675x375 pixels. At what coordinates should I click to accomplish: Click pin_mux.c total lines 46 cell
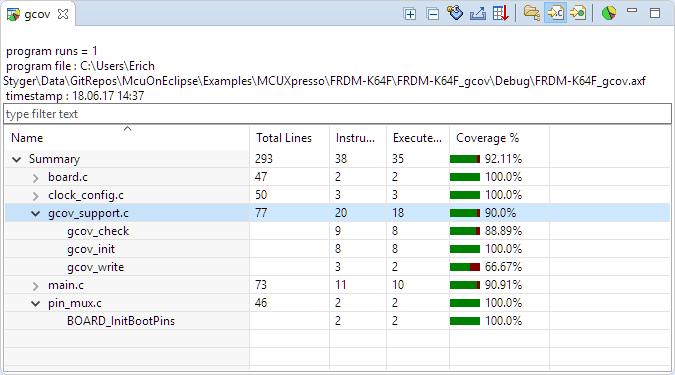(261, 303)
